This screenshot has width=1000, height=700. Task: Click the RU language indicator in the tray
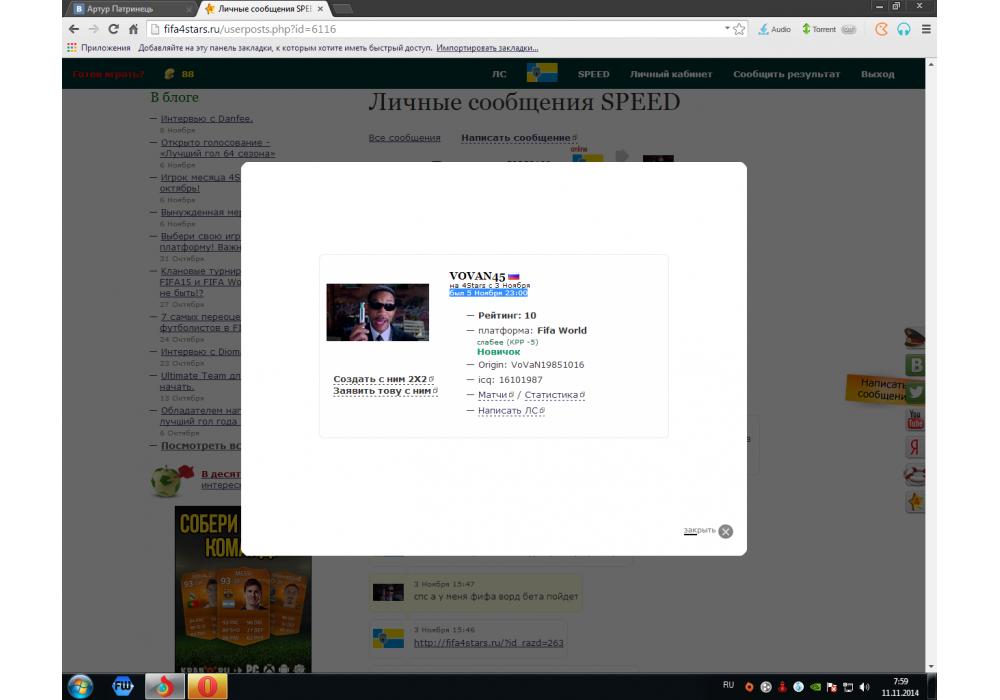[728, 685]
